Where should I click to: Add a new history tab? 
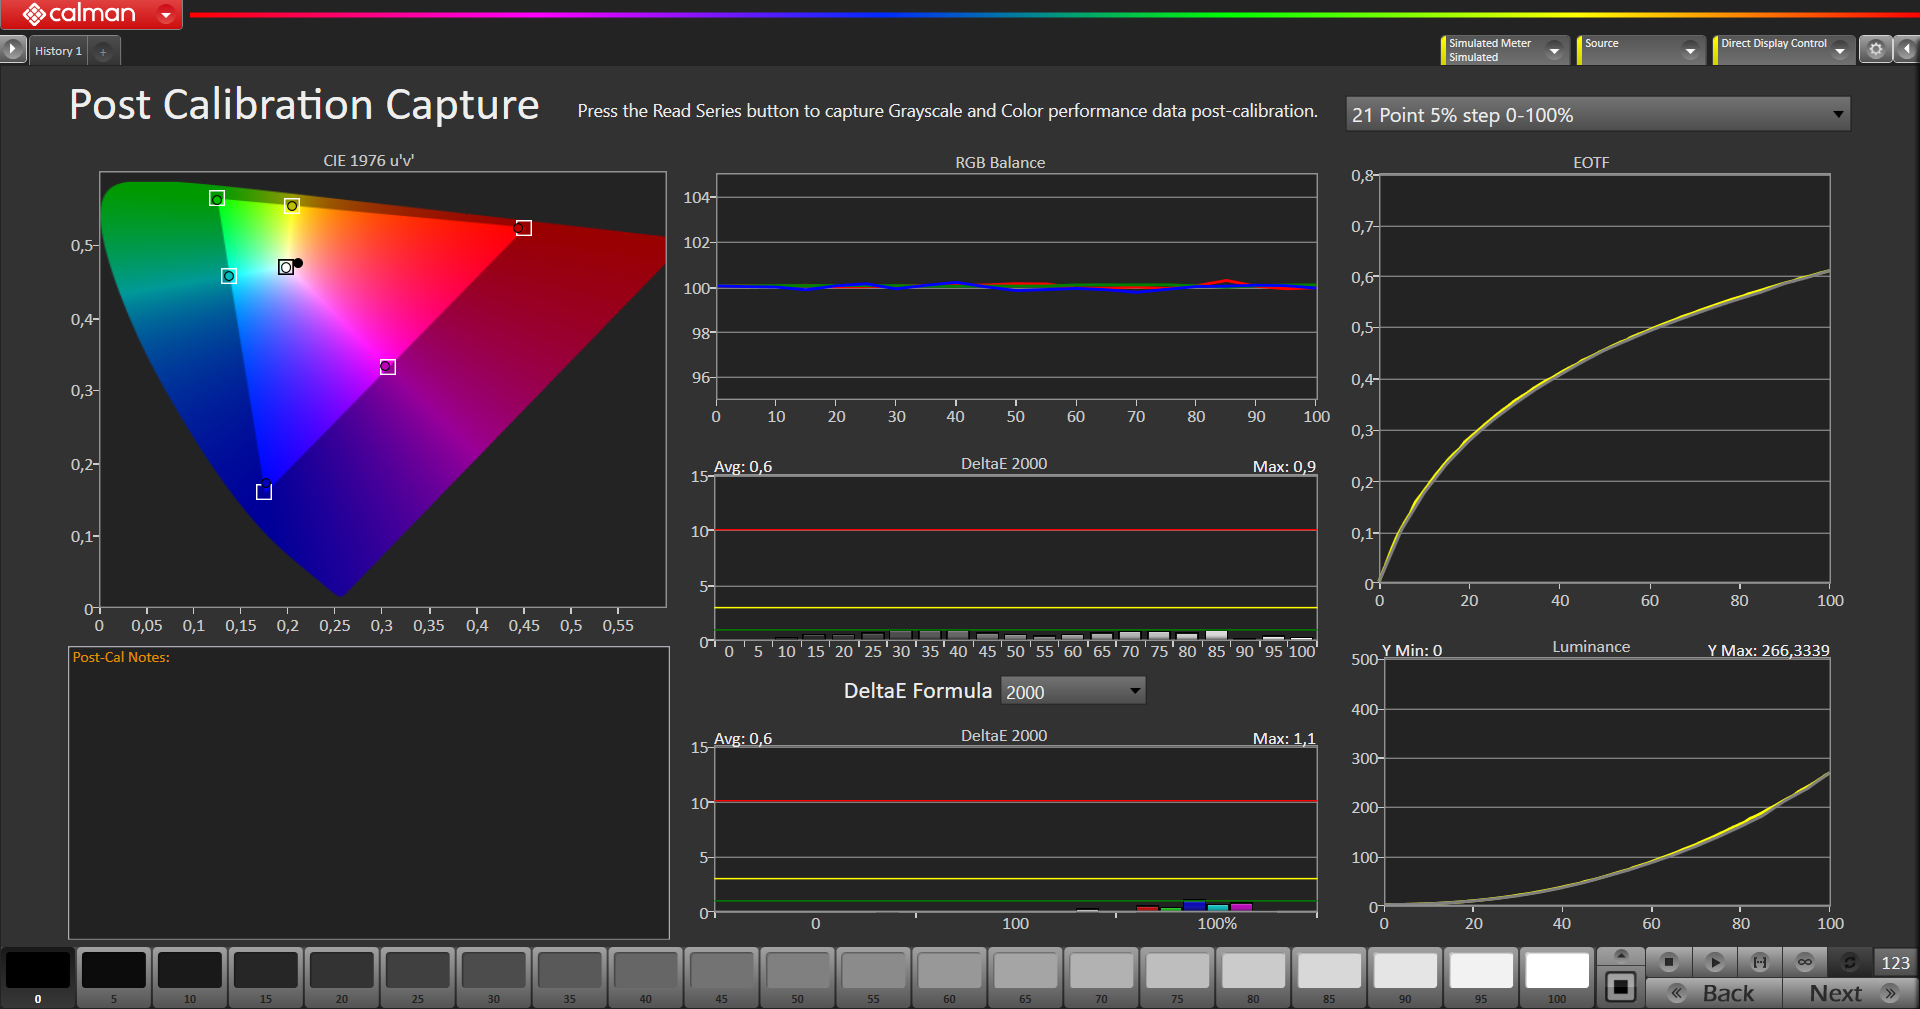(x=103, y=51)
